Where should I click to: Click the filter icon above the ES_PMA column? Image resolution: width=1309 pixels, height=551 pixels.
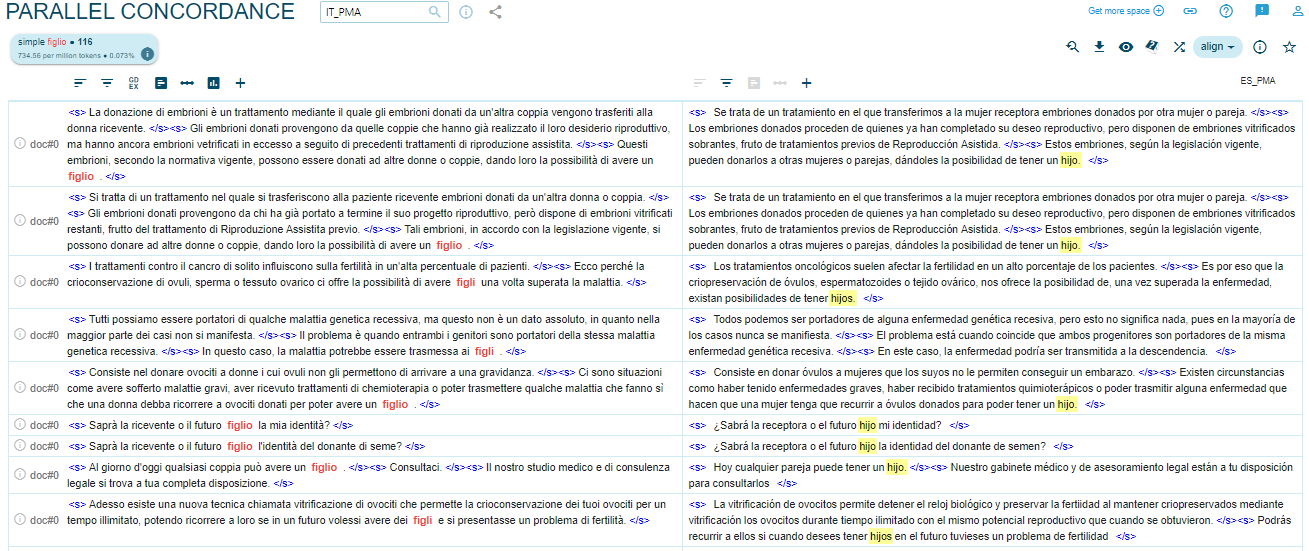point(727,83)
